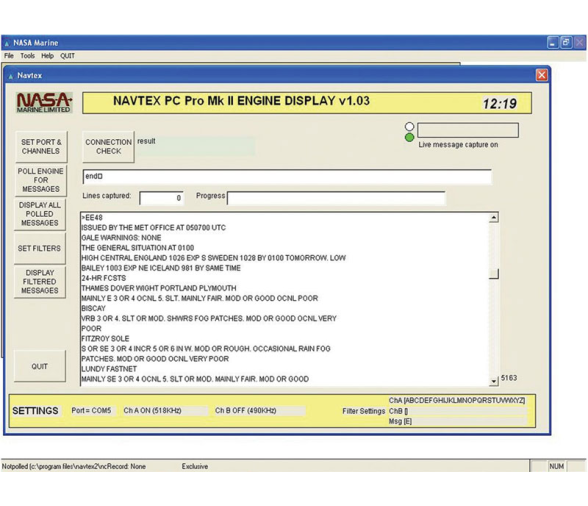The width and height of the screenshot is (588, 506).
Task: Click the '>EE48' message line
Action: click(92, 218)
